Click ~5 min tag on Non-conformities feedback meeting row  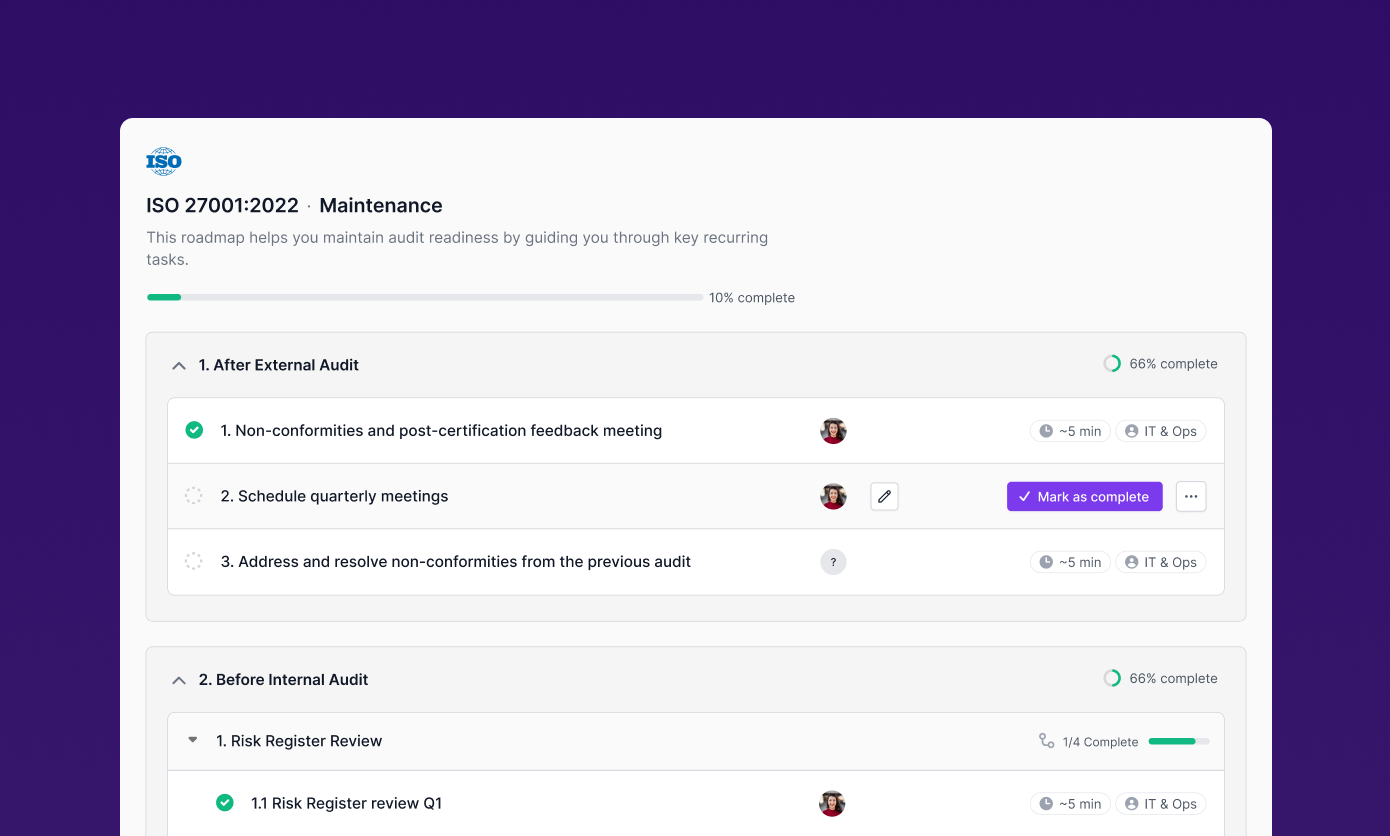point(1070,431)
